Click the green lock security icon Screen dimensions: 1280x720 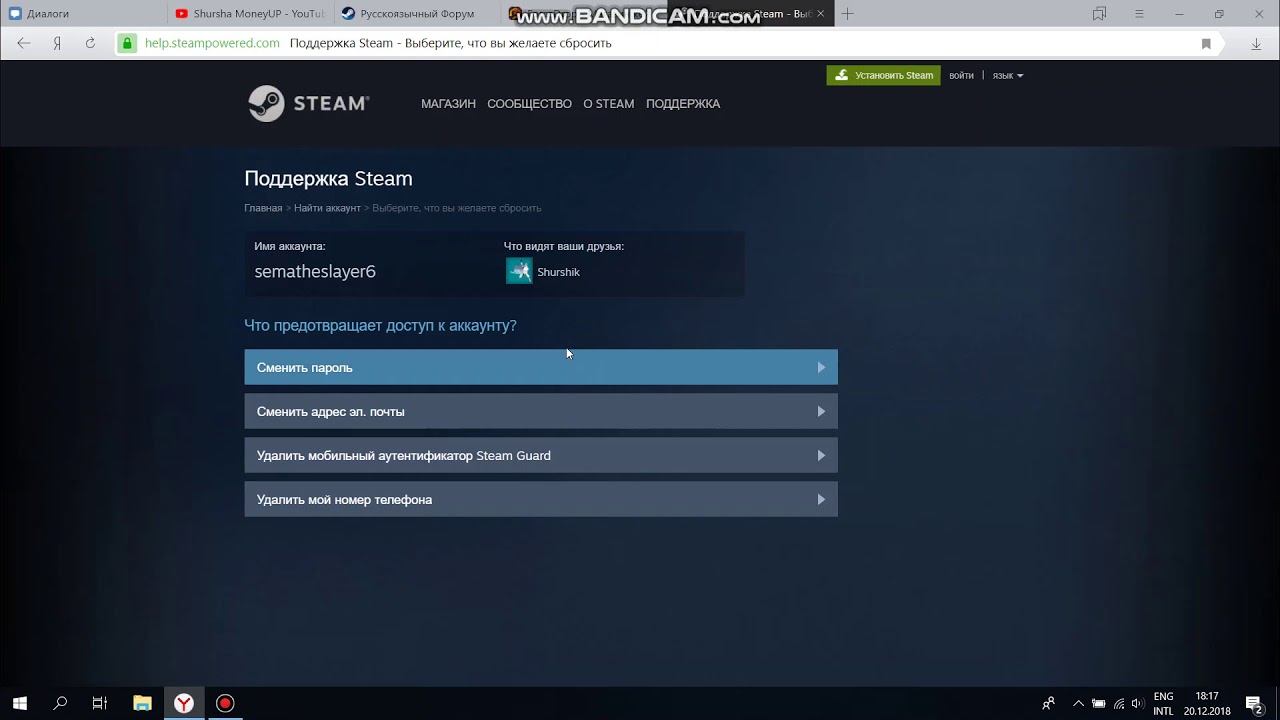tap(127, 43)
